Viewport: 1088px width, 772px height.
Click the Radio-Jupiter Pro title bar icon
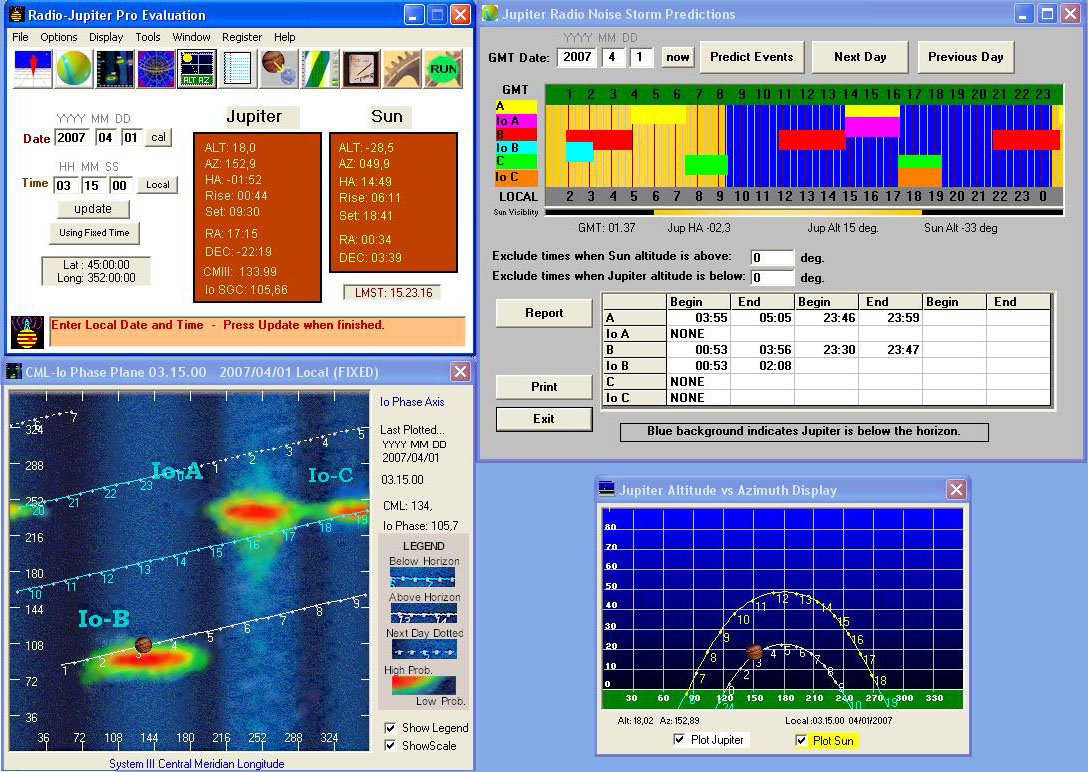click(x=17, y=15)
